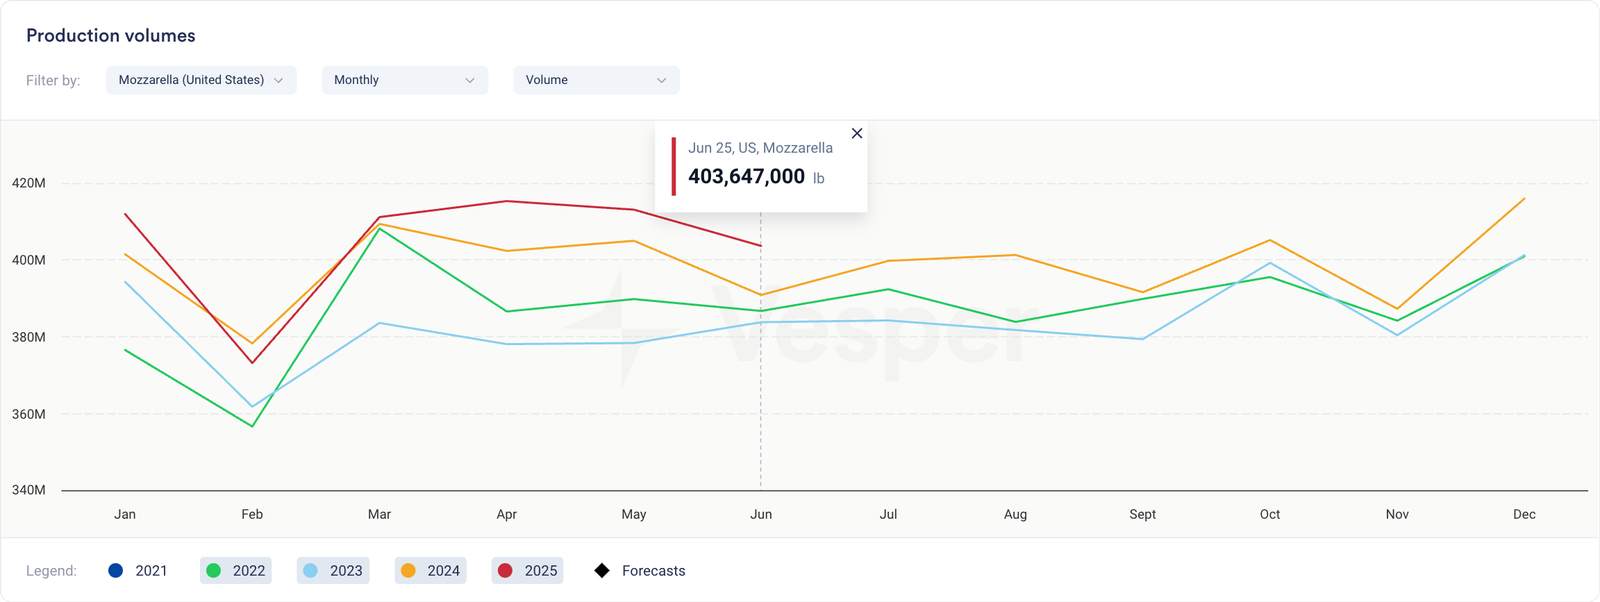Click the blue 2021 legend dot

(x=116, y=571)
